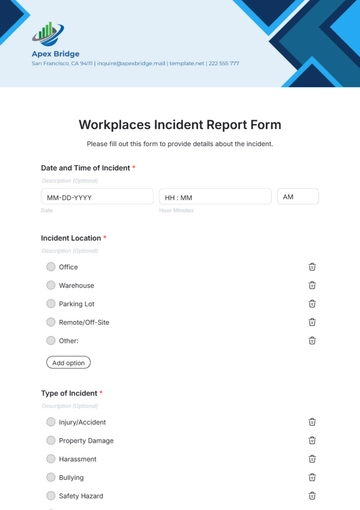This screenshot has width=360, height=510.
Task: Click the Type of Incident label
Action: 69,393
